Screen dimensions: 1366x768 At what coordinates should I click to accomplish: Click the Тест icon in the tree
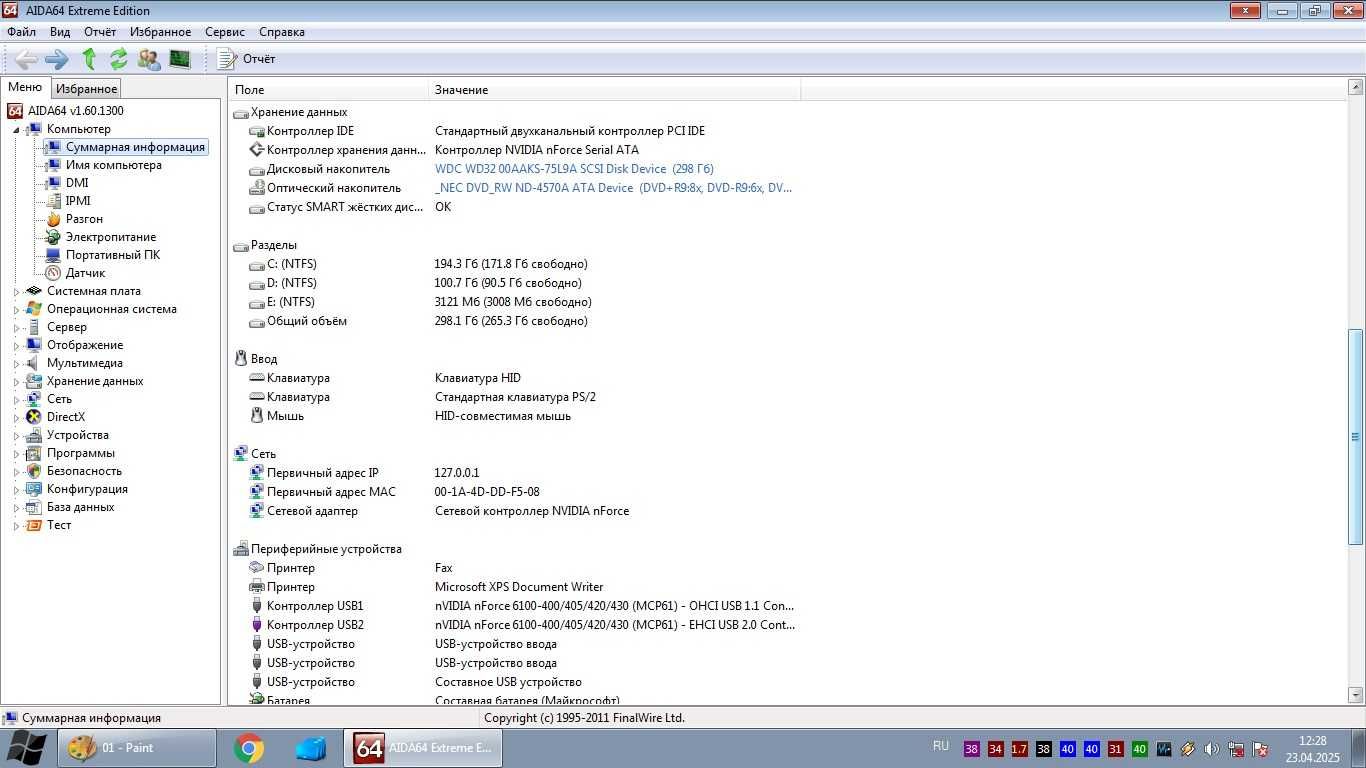[x=34, y=525]
